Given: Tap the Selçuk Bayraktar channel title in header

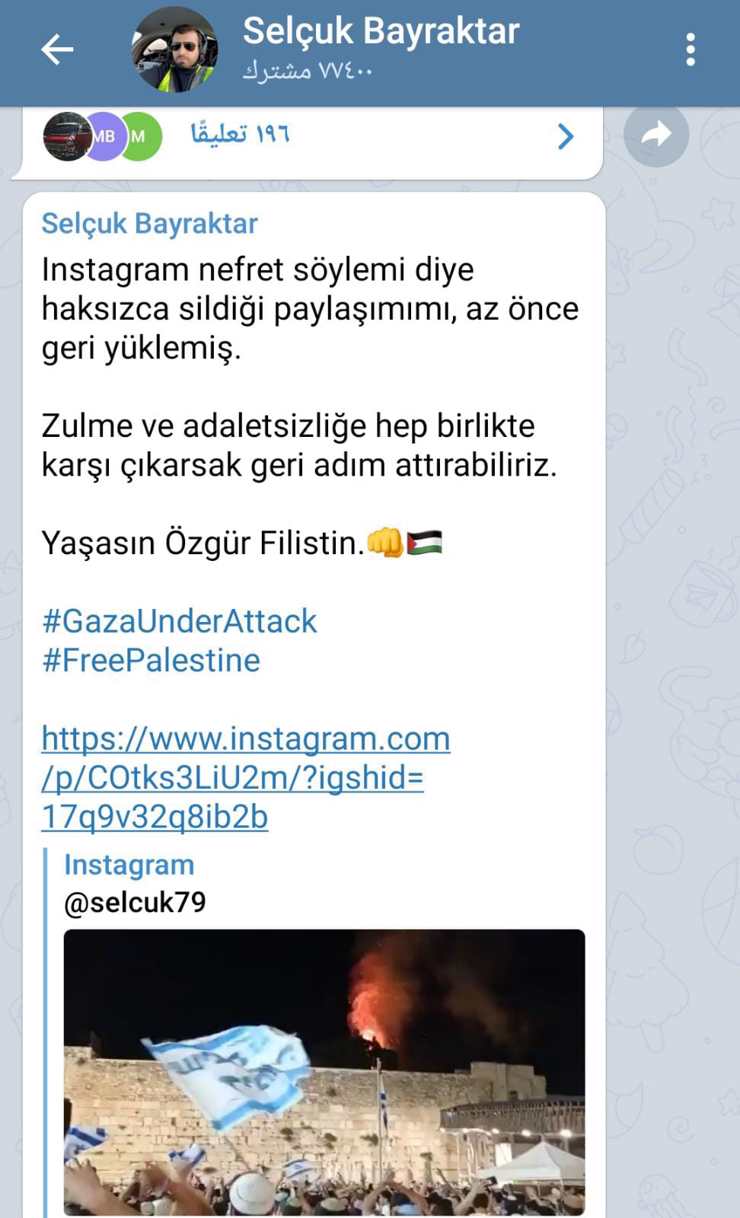Looking at the screenshot, I should coord(381,31).
